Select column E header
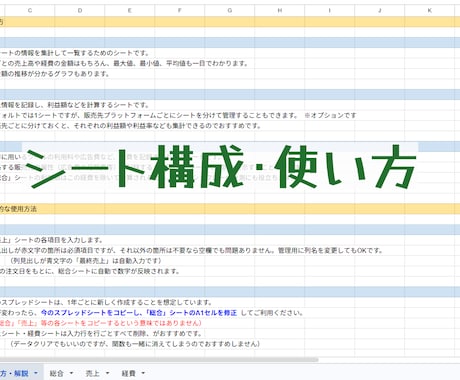The width and height of the screenshot is (460, 380). pos(130,10)
